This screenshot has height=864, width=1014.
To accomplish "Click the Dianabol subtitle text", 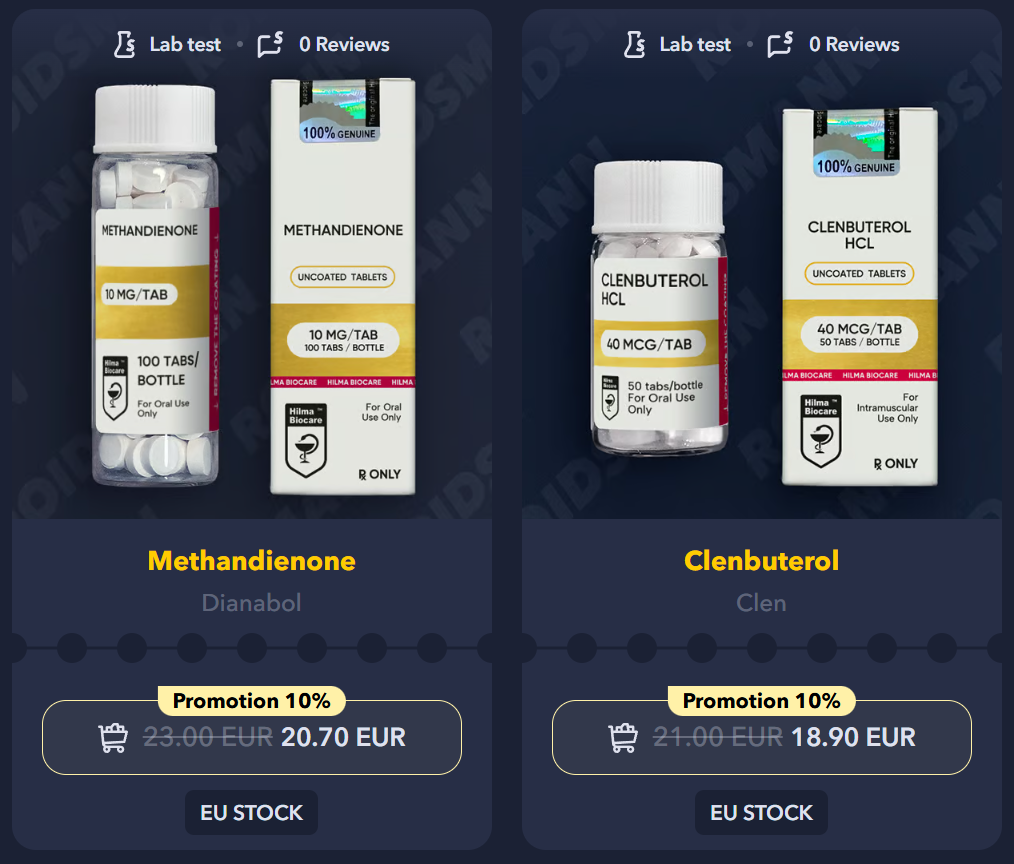I will point(252,603).
